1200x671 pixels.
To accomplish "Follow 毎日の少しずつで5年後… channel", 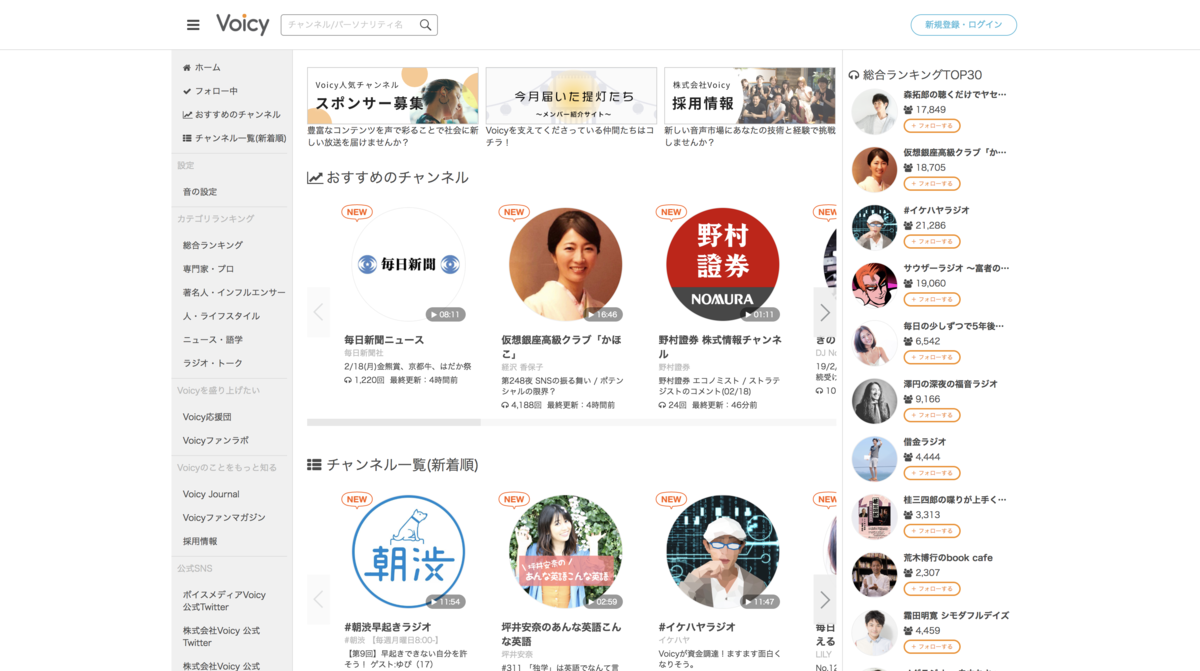I will [x=932, y=357].
